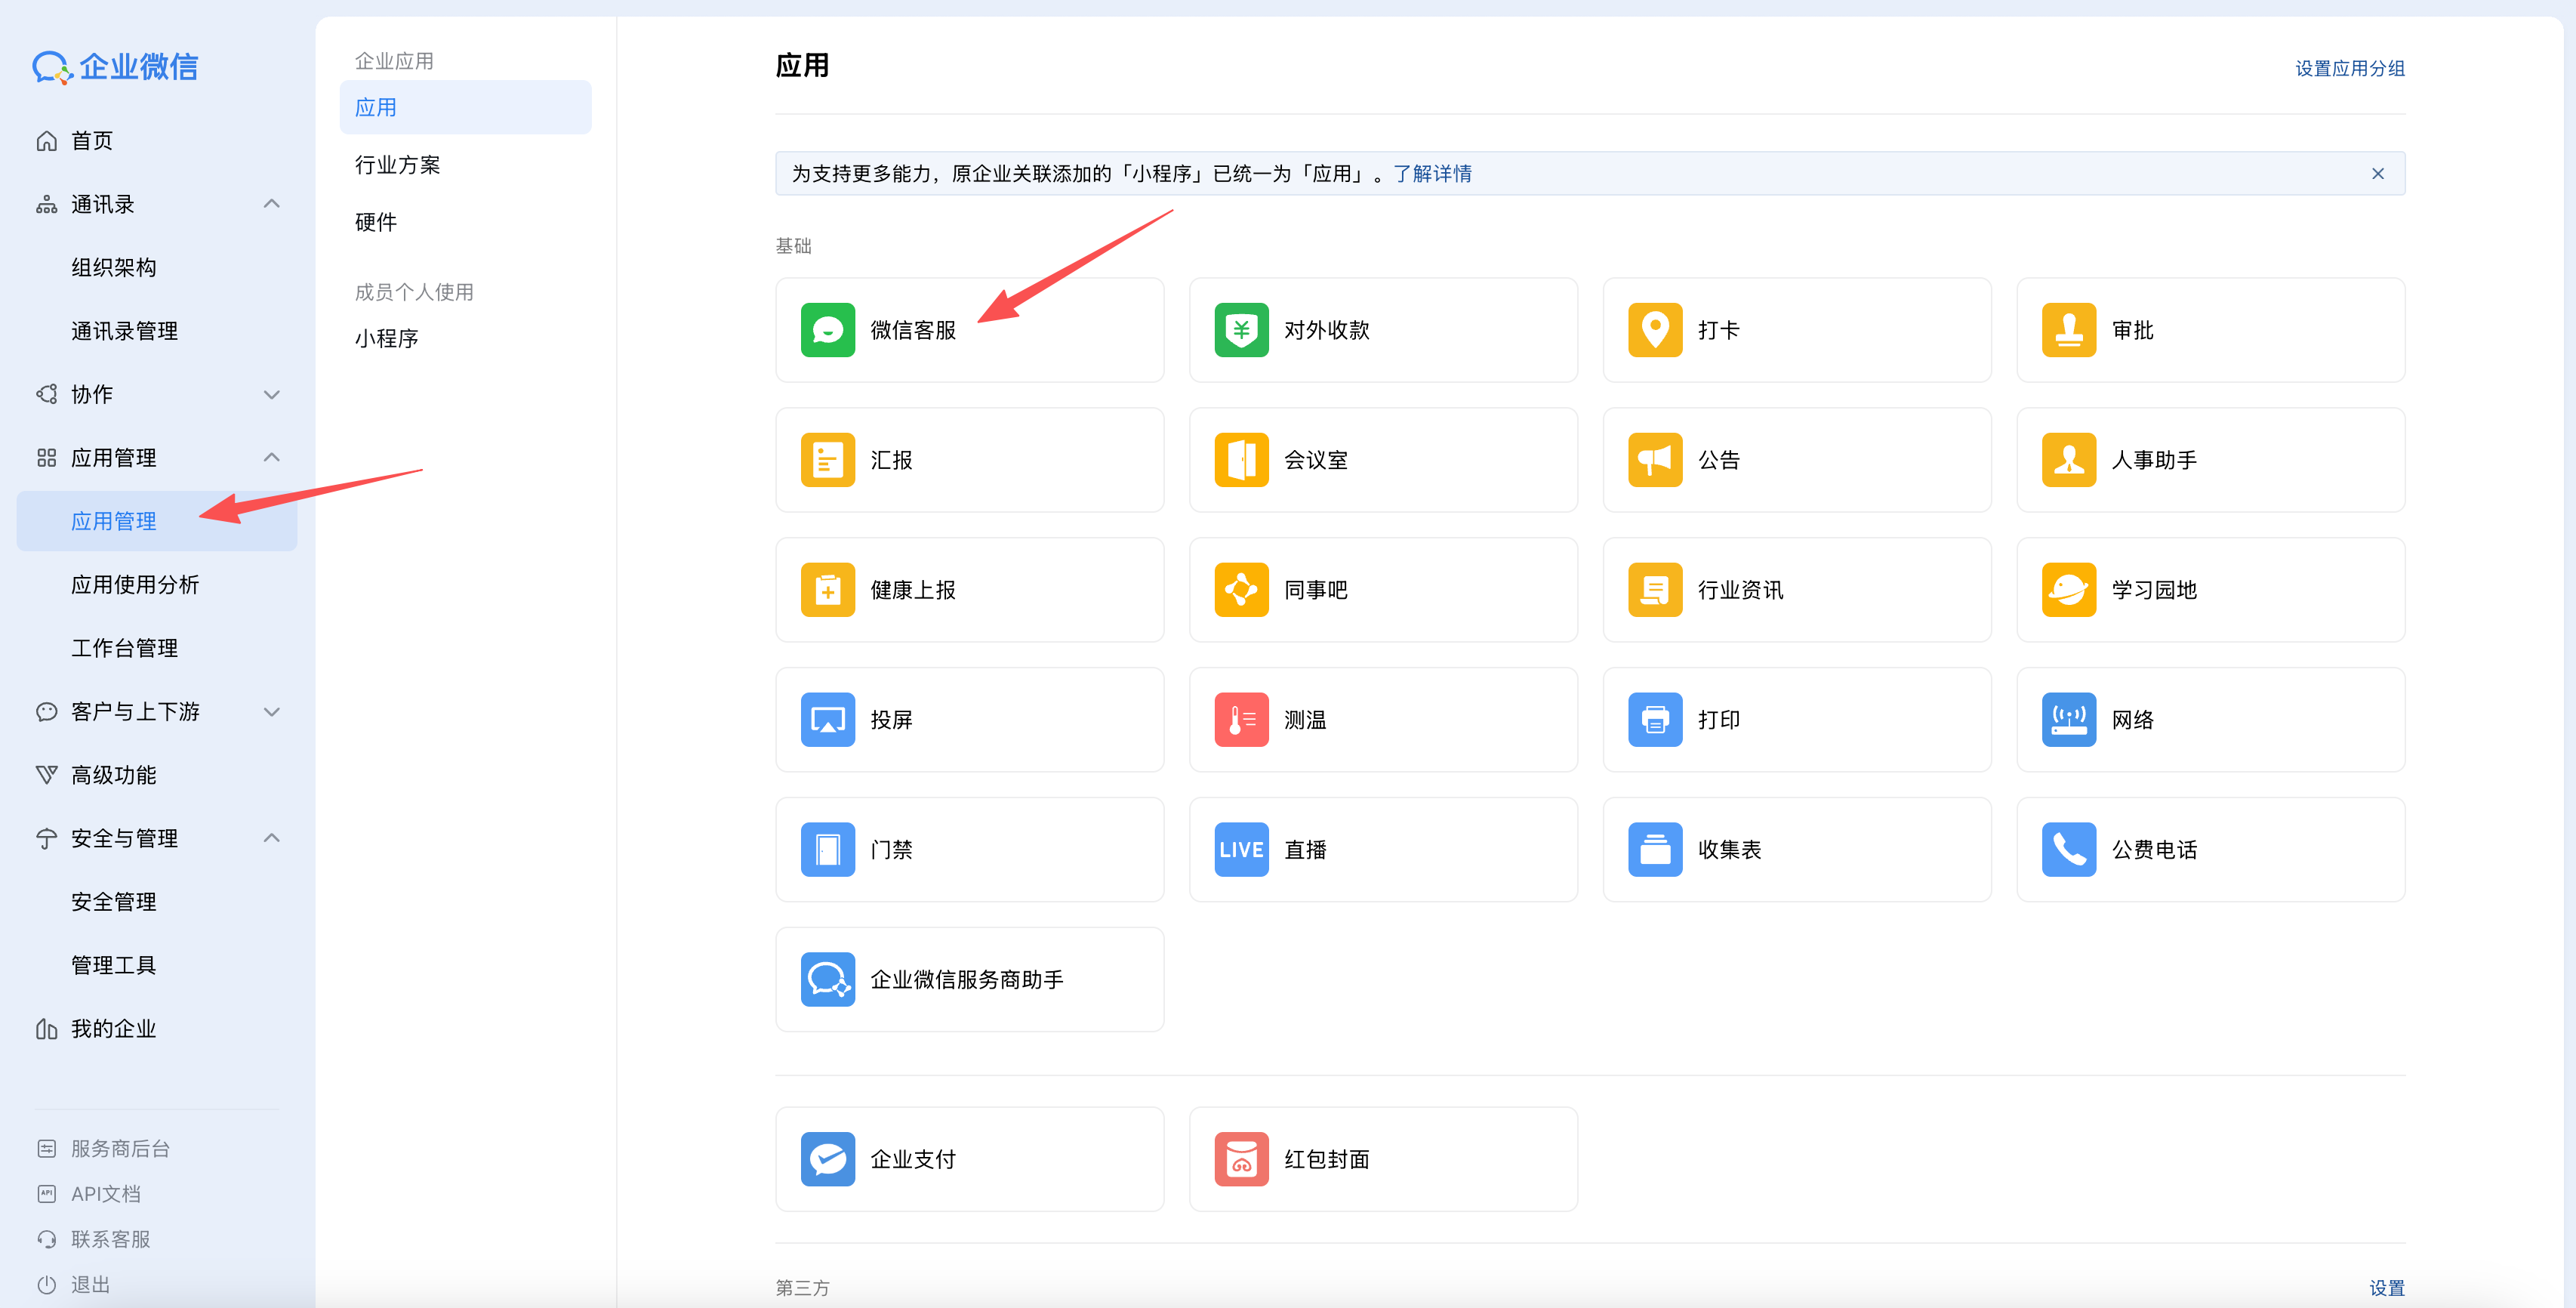Open the 打卡 location icon

point(1655,330)
